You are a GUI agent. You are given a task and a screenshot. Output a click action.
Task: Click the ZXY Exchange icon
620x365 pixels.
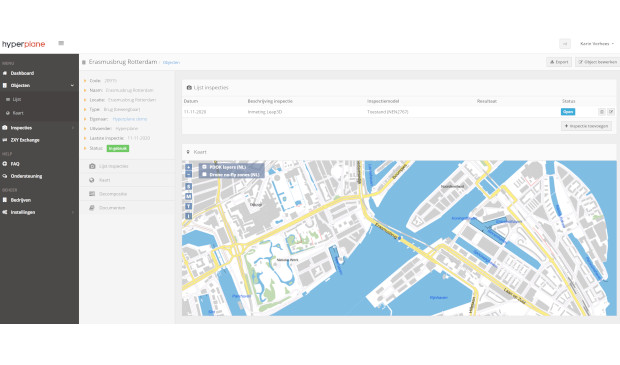[x=5, y=140]
